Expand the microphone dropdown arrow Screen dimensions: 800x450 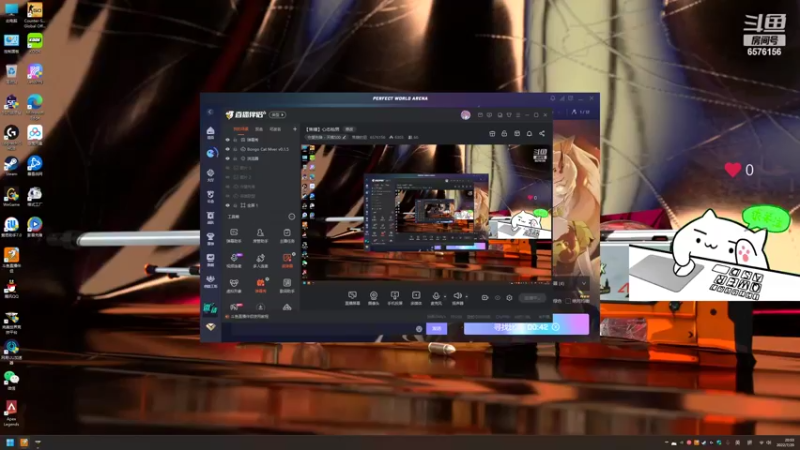(445, 296)
